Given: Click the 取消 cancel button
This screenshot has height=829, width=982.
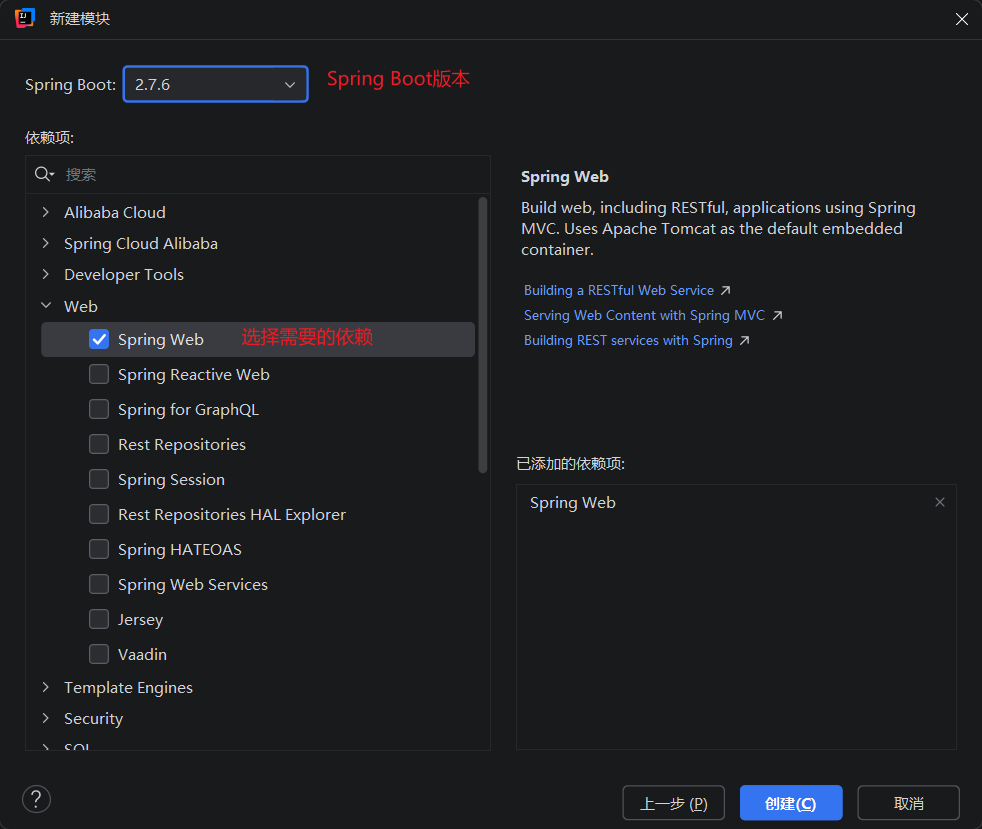Looking at the screenshot, I should (x=908, y=803).
